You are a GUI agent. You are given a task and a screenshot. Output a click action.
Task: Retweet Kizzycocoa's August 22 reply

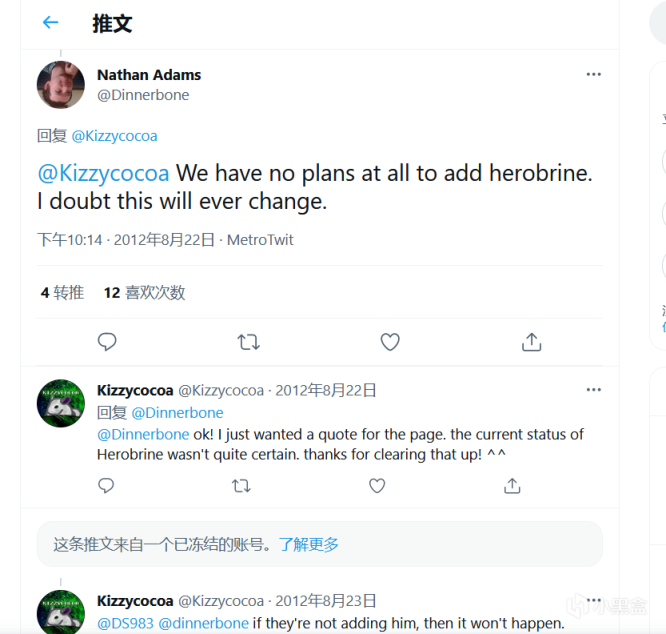click(241, 486)
